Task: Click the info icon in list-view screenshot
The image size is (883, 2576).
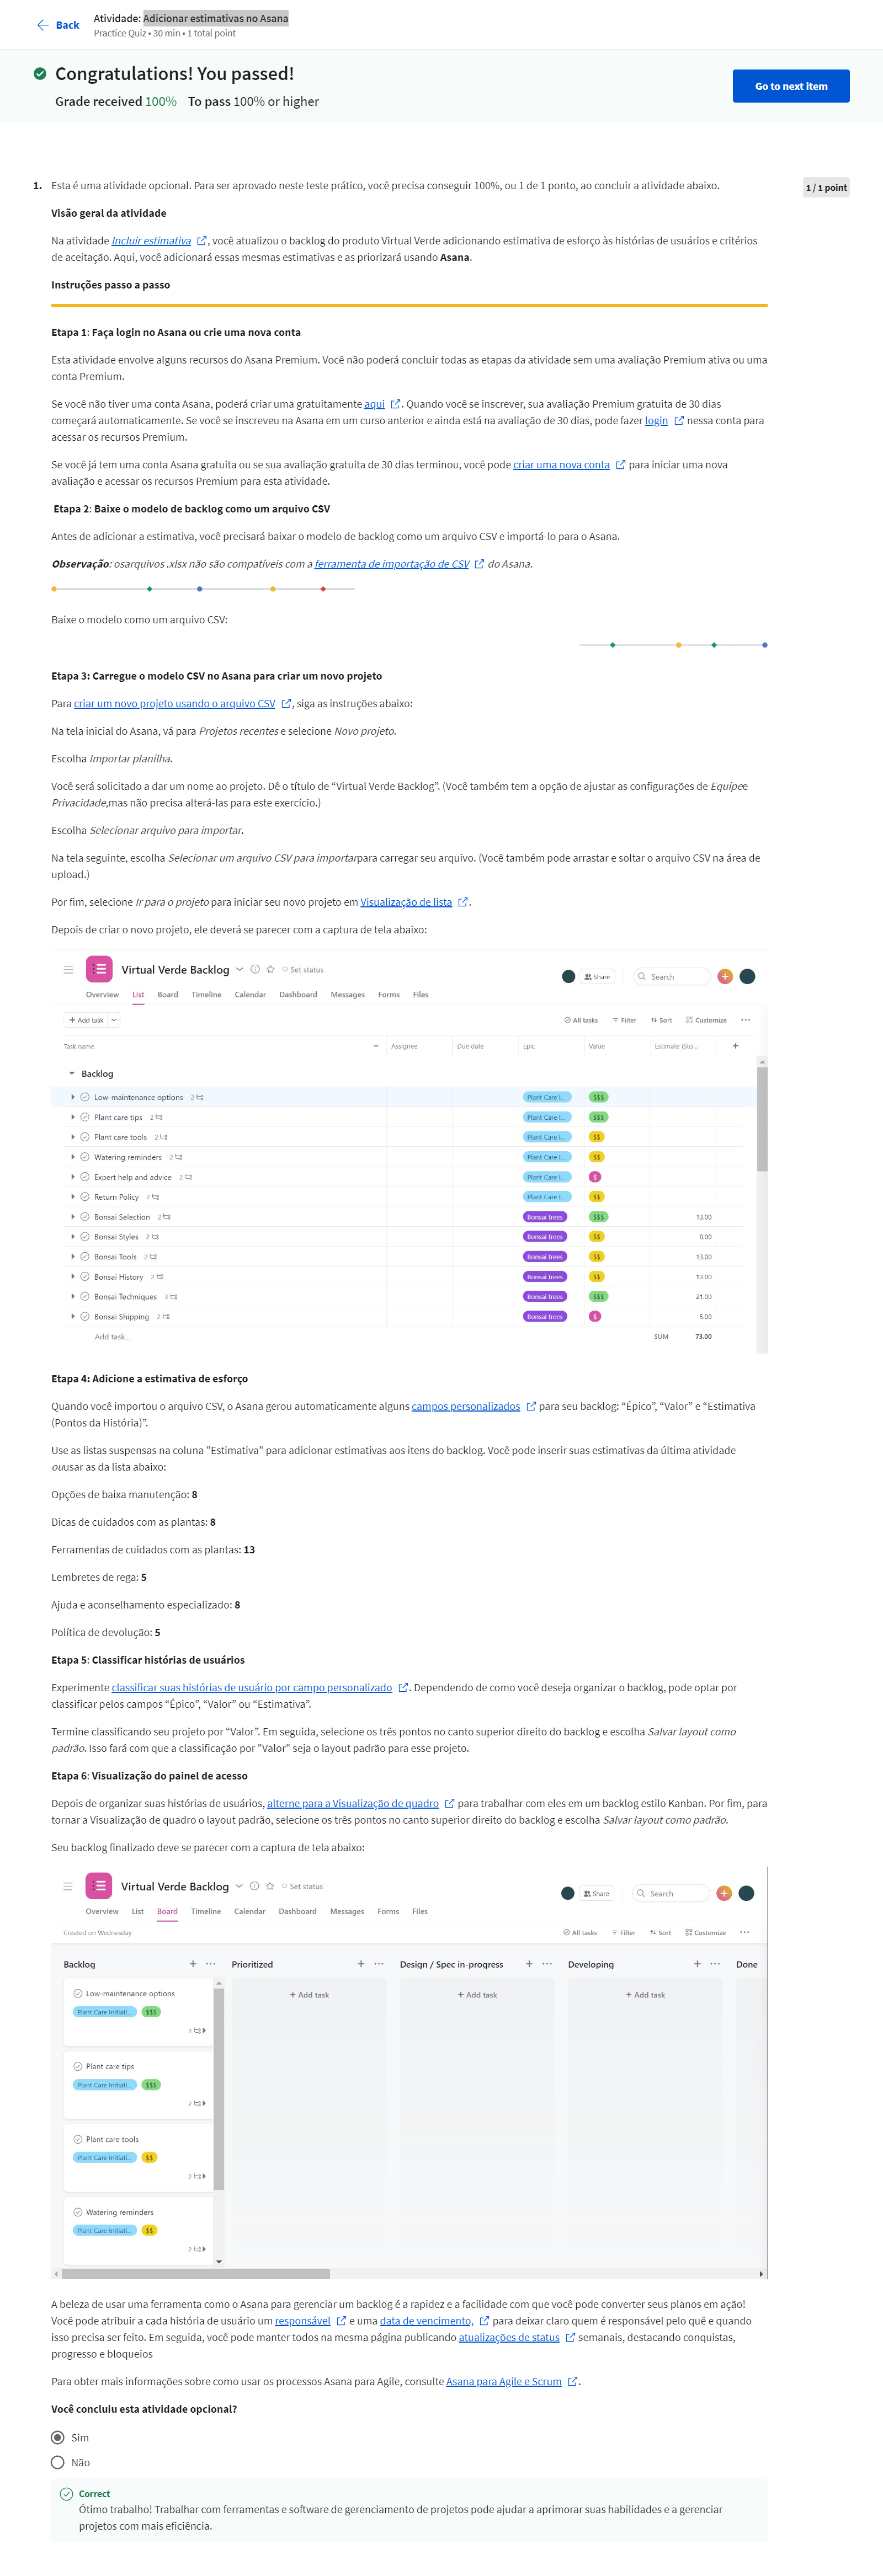Action: (255, 969)
